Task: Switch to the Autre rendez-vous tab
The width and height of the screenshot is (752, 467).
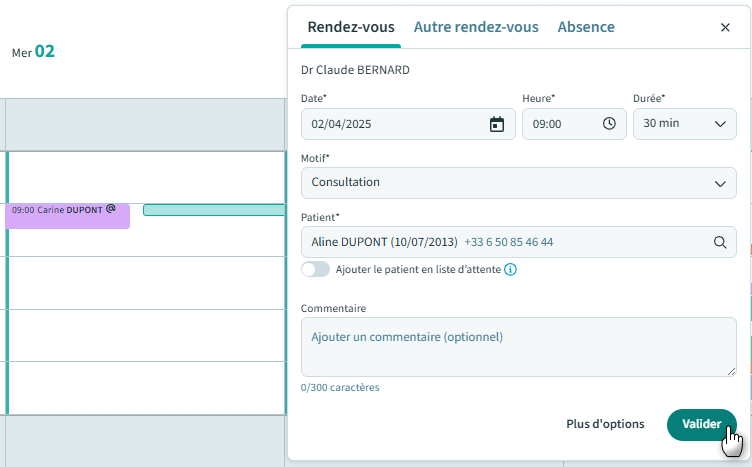Action: pos(476,27)
